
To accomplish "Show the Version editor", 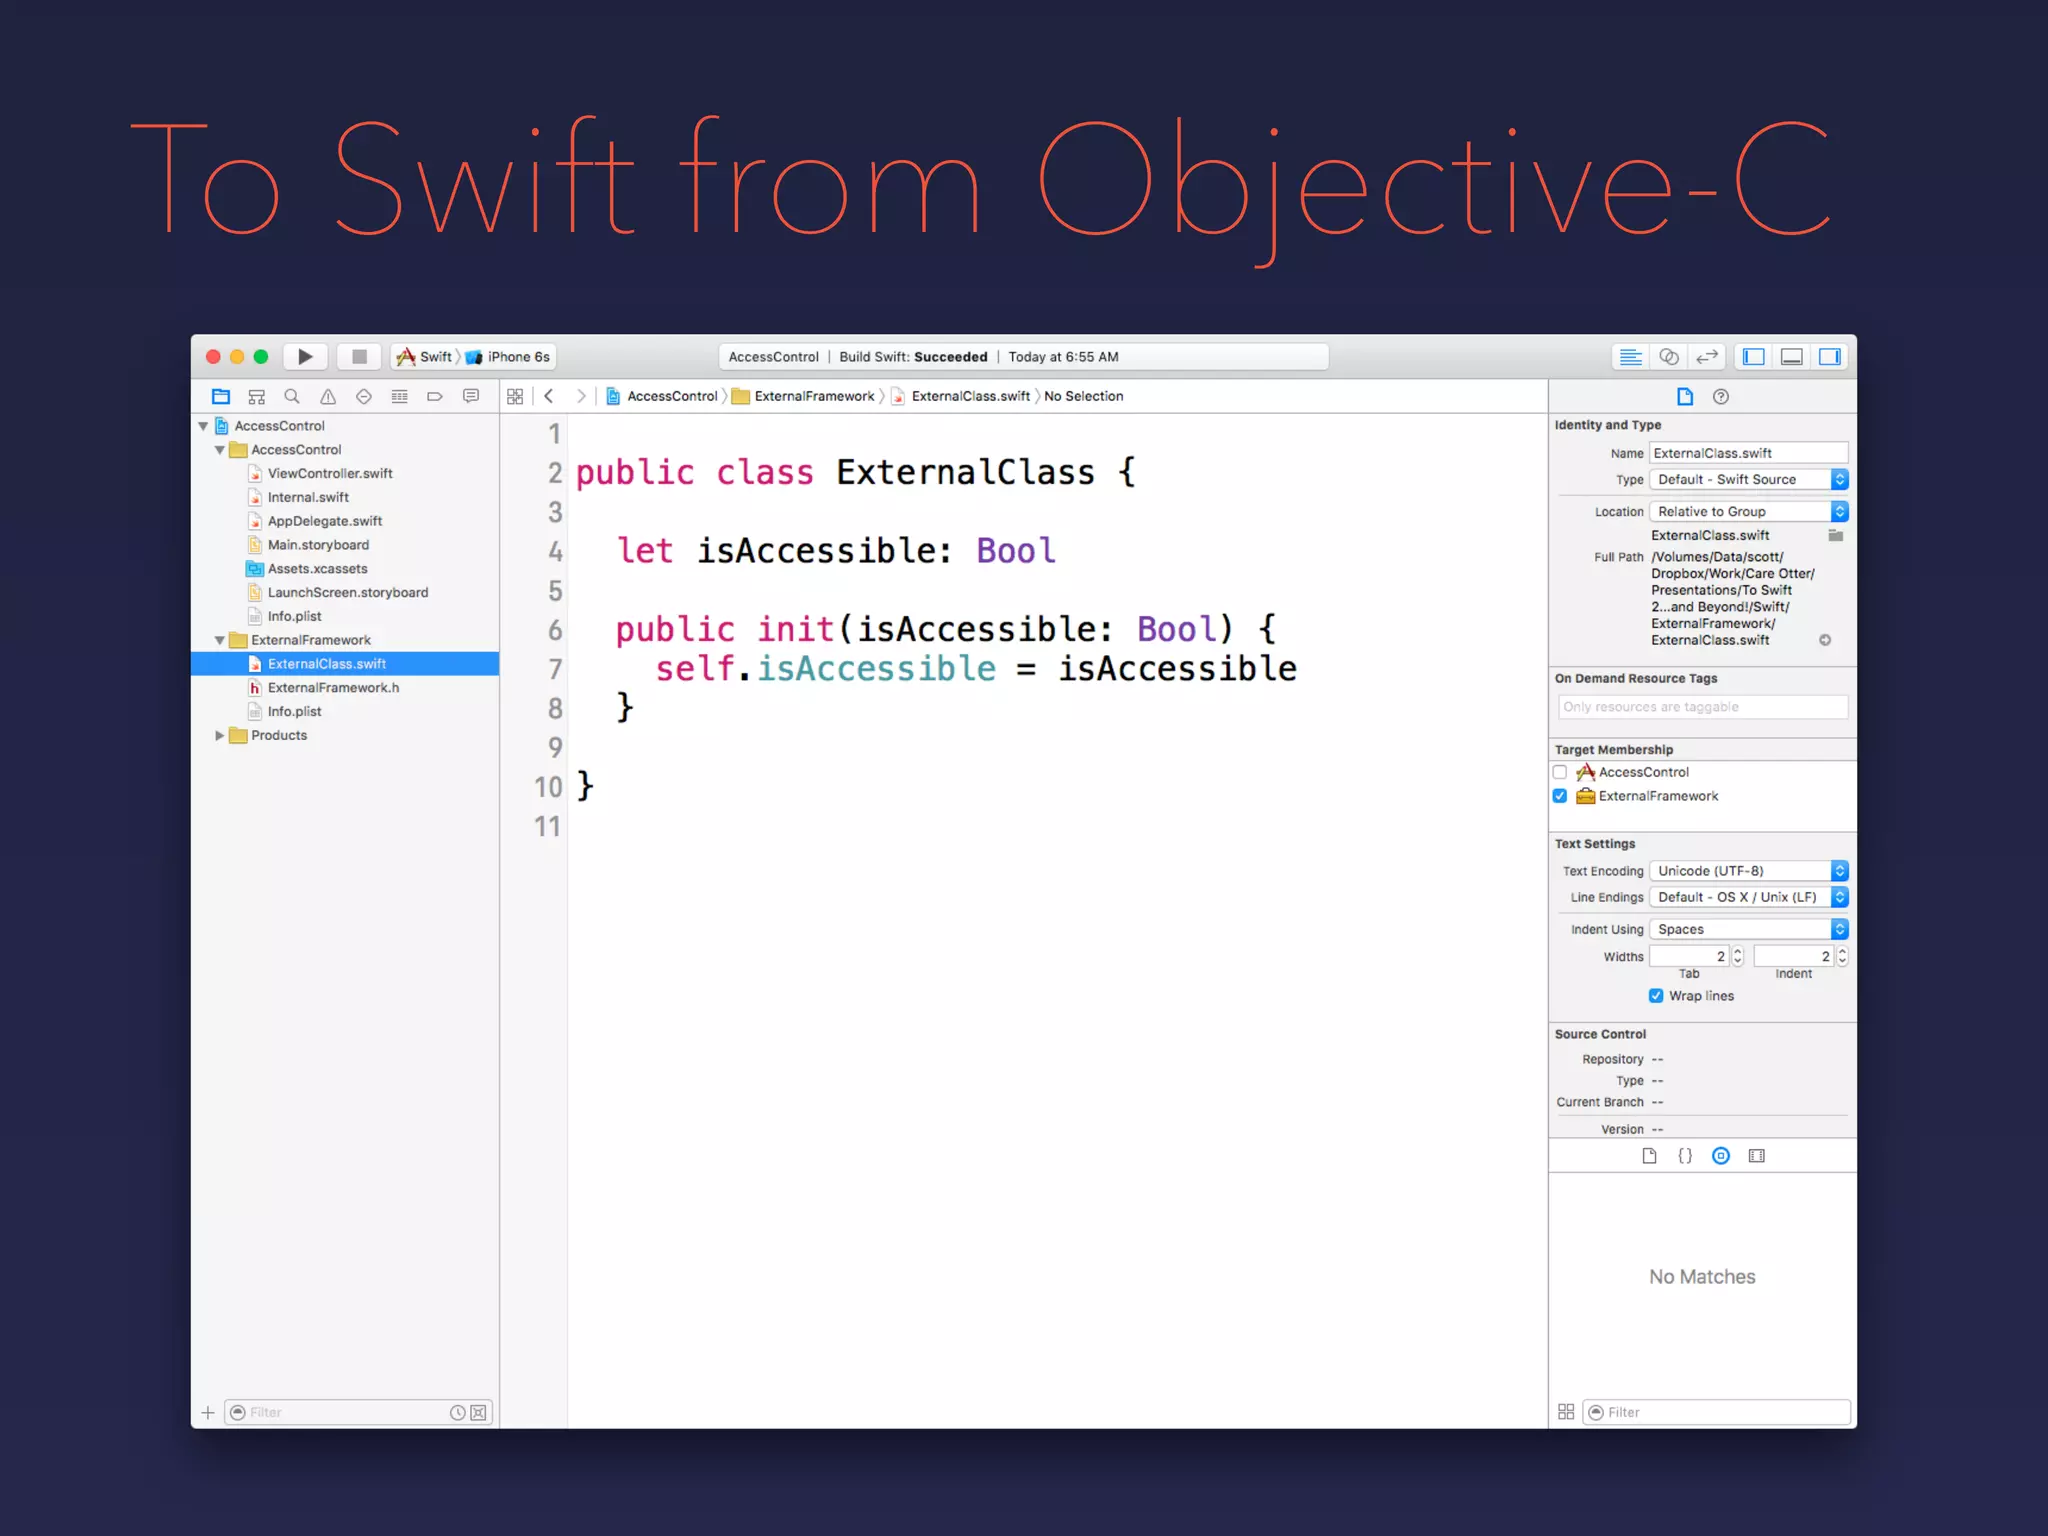I will click(x=1707, y=357).
